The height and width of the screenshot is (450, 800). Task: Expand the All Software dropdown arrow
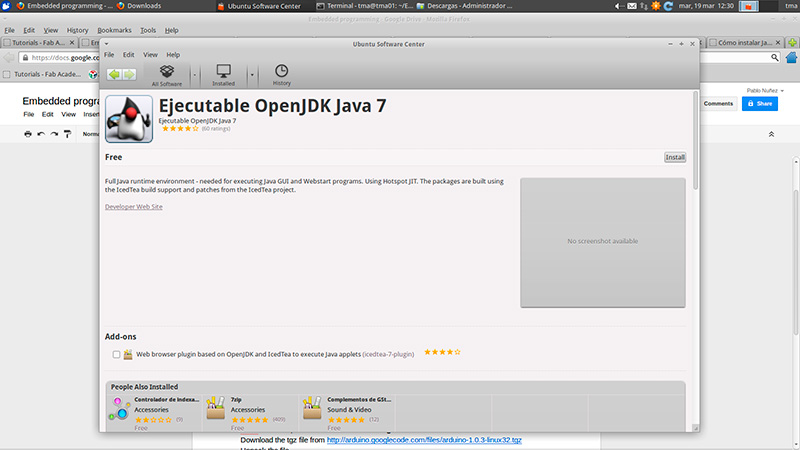194,75
